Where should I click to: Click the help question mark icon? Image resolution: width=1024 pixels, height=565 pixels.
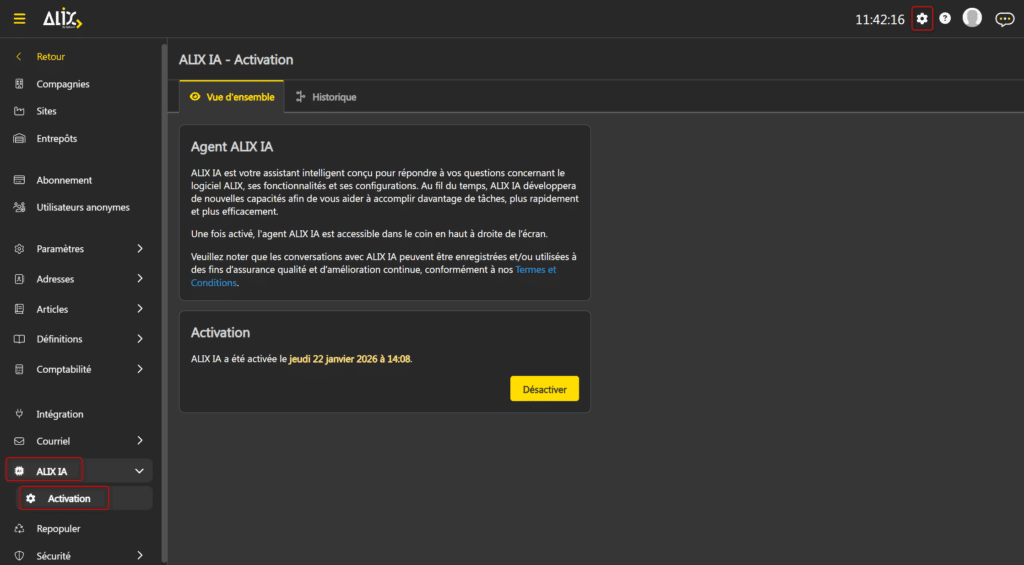click(945, 19)
